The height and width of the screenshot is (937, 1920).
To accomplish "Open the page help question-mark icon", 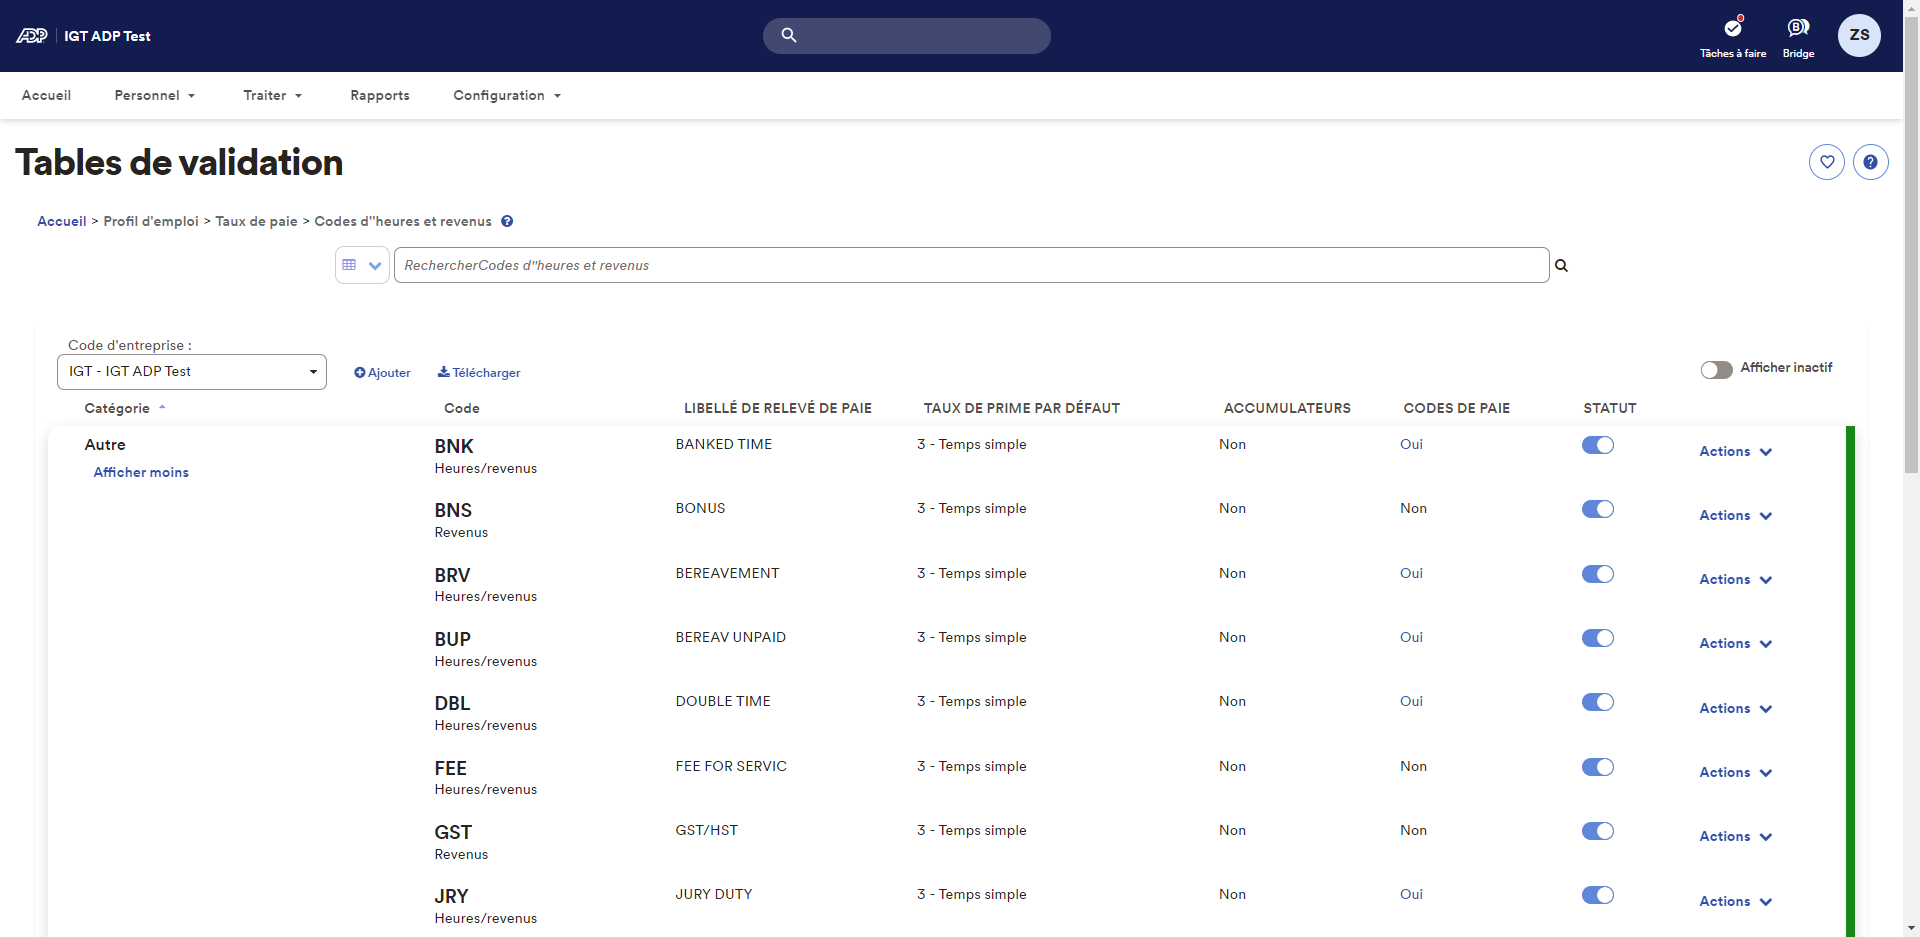I will pos(1869,162).
